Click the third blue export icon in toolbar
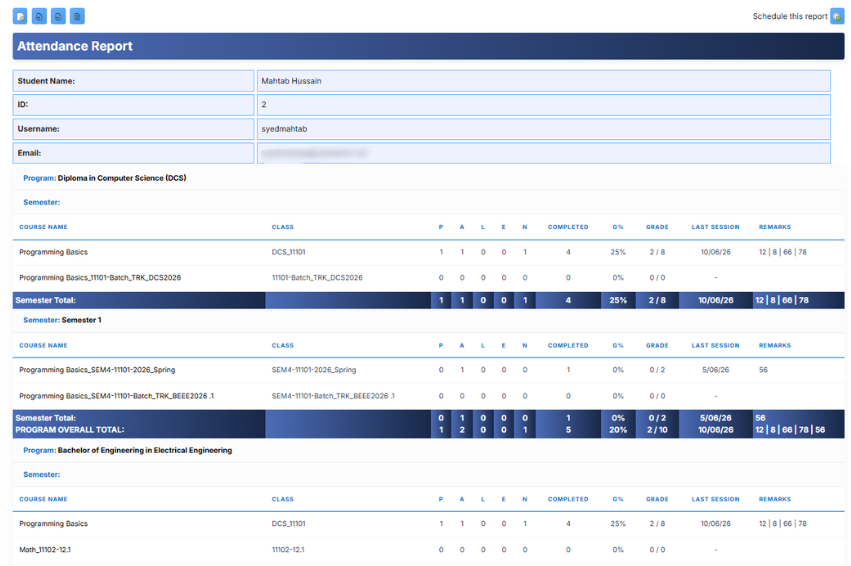The width and height of the screenshot is (851, 566). point(58,16)
